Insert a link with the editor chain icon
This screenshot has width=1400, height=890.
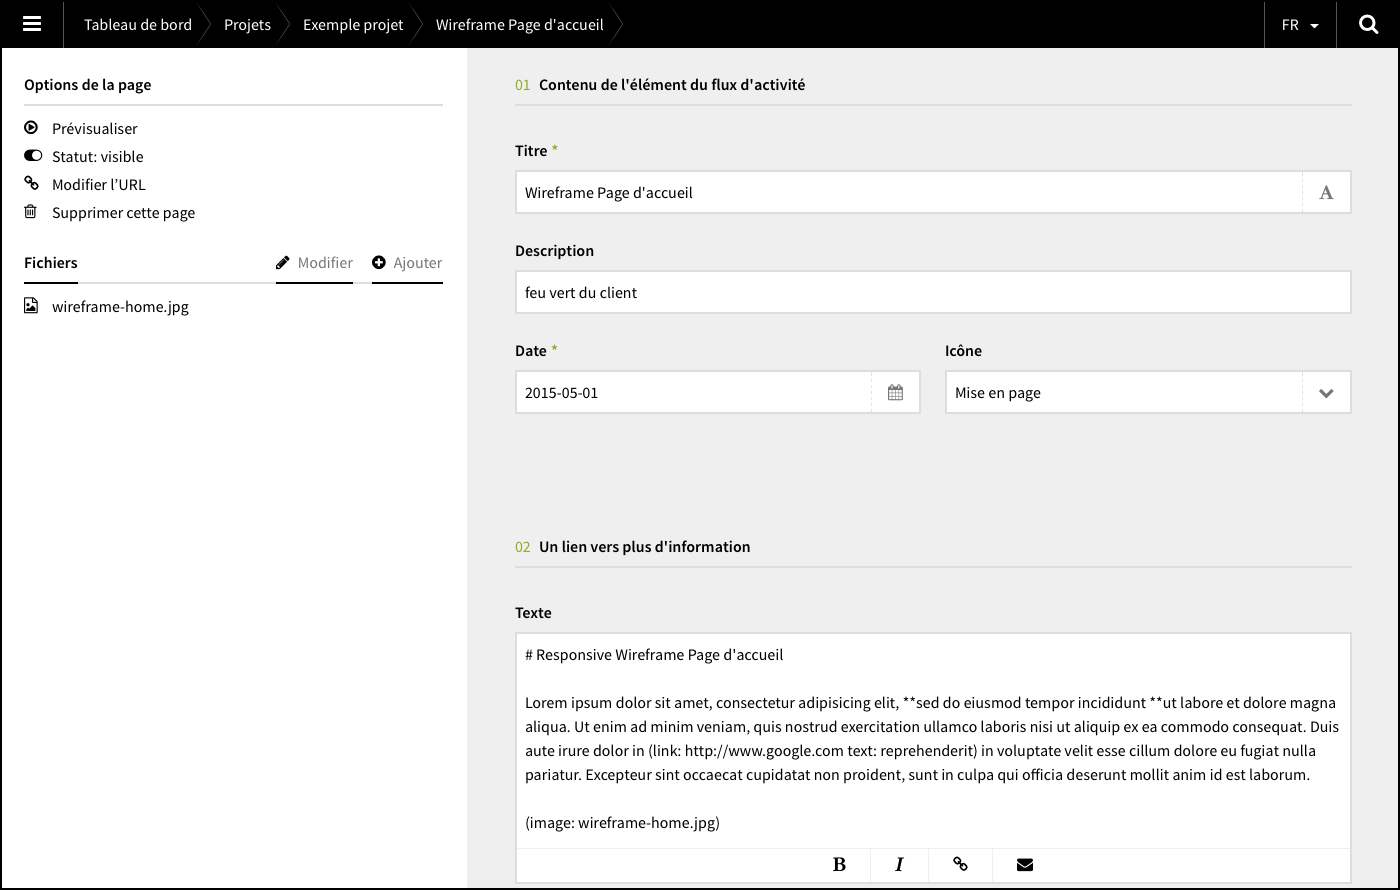click(x=960, y=865)
